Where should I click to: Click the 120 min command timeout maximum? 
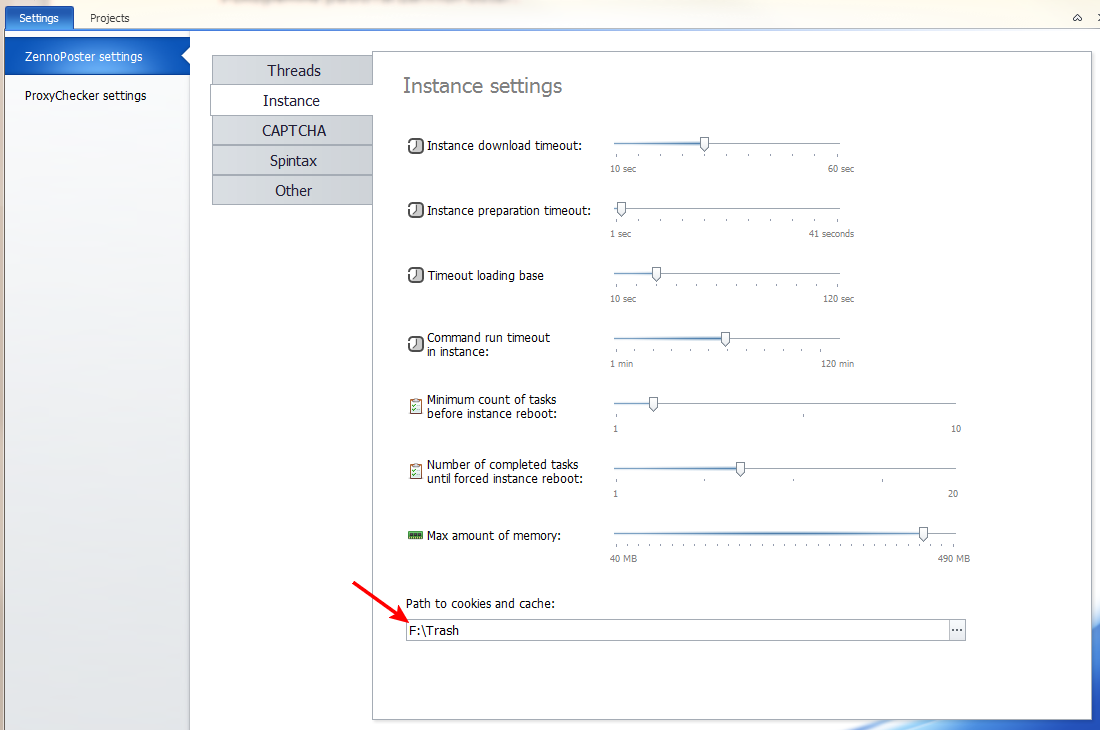click(x=838, y=364)
